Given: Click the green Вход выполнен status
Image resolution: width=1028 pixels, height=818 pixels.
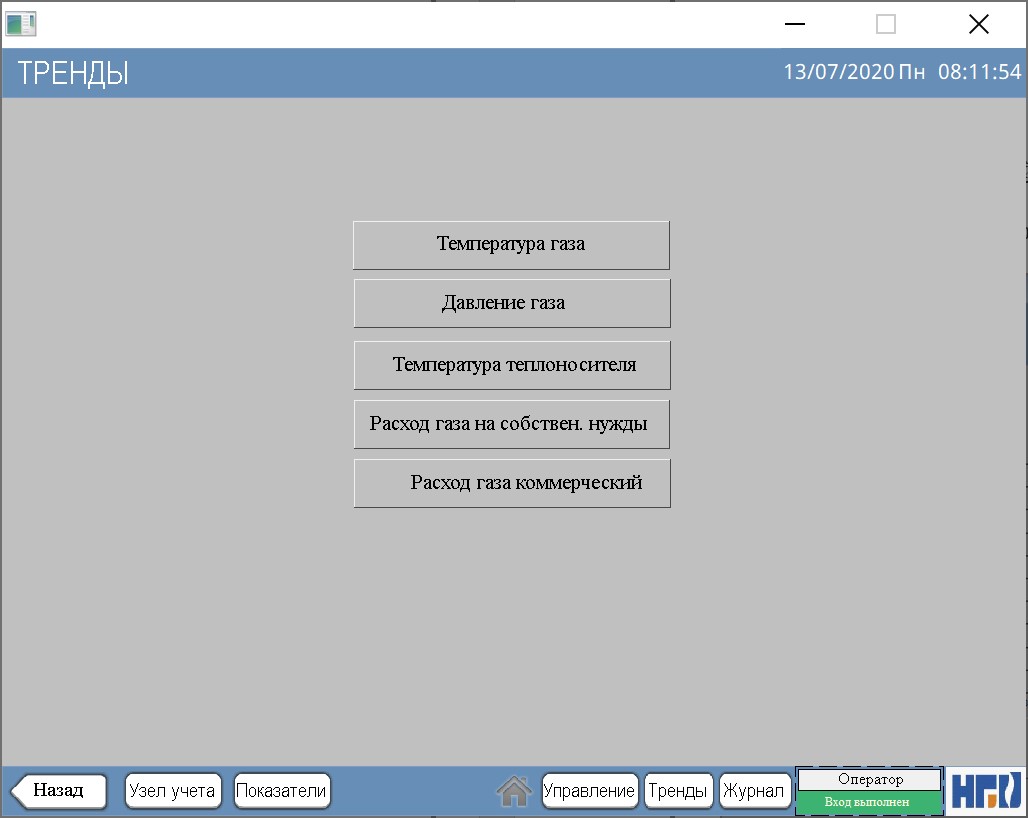Looking at the screenshot, I should tap(868, 802).
